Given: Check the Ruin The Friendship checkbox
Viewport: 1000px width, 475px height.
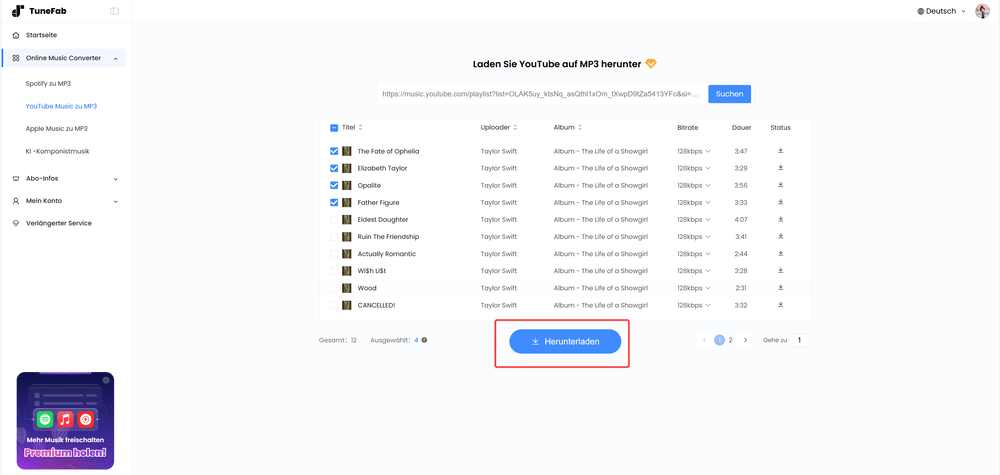Looking at the screenshot, I should (334, 237).
